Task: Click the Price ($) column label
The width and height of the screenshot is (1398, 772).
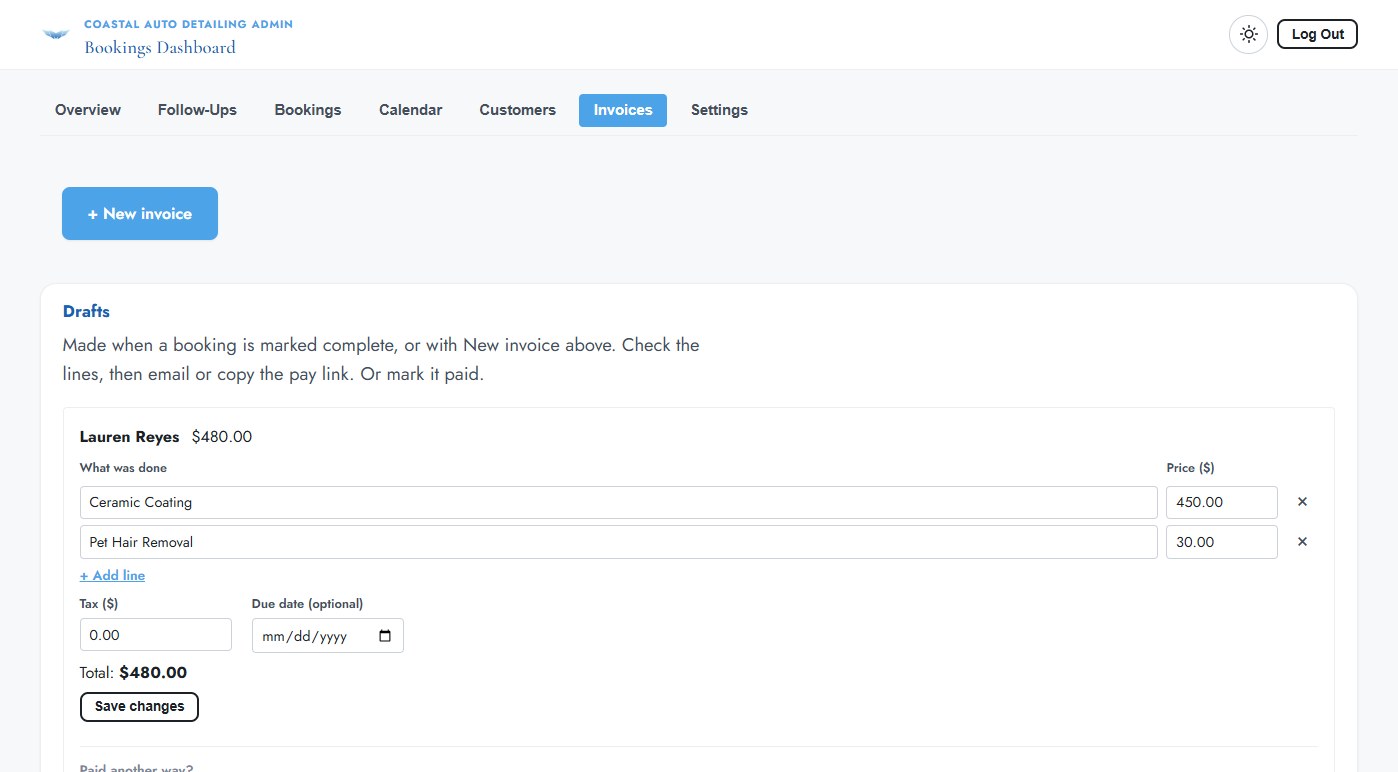Action: (1190, 467)
